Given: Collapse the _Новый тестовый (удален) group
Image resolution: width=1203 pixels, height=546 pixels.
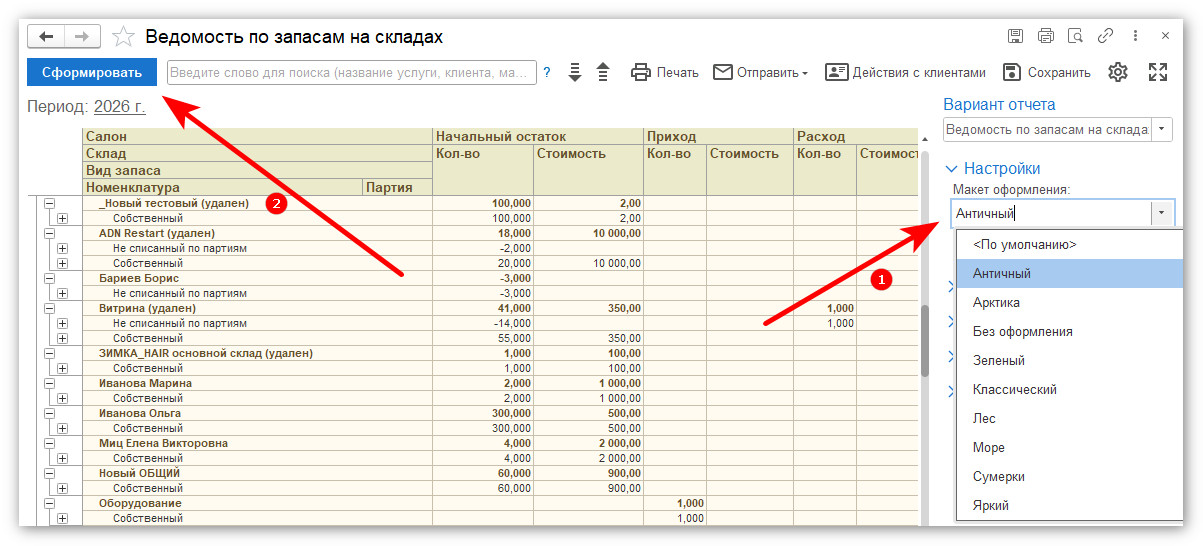Looking at the screenshot, I should 47,203.
